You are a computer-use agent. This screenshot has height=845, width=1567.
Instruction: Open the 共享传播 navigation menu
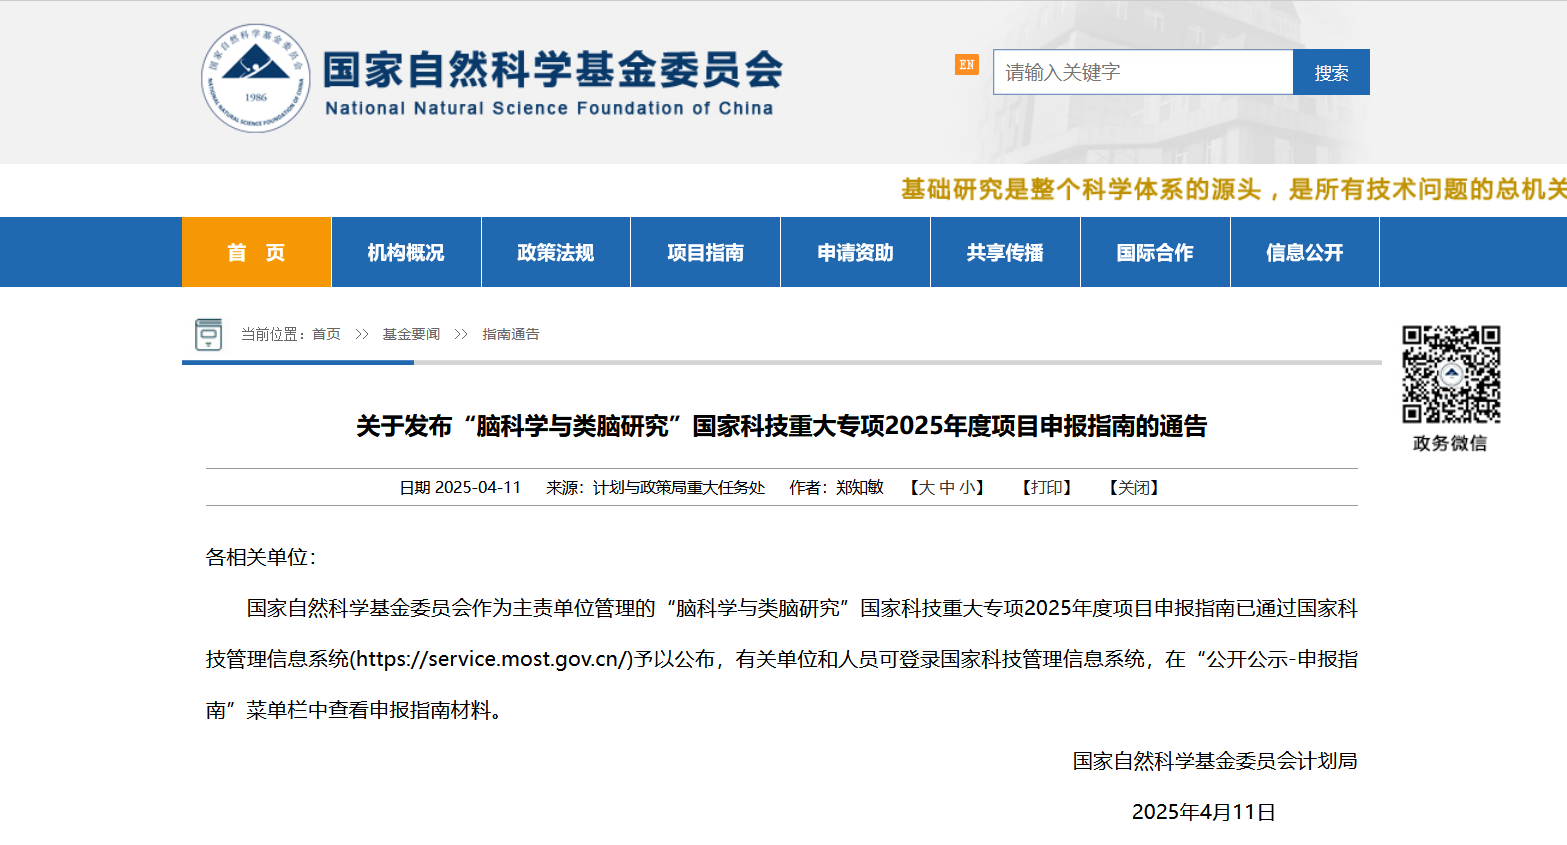click(1005, 252)
